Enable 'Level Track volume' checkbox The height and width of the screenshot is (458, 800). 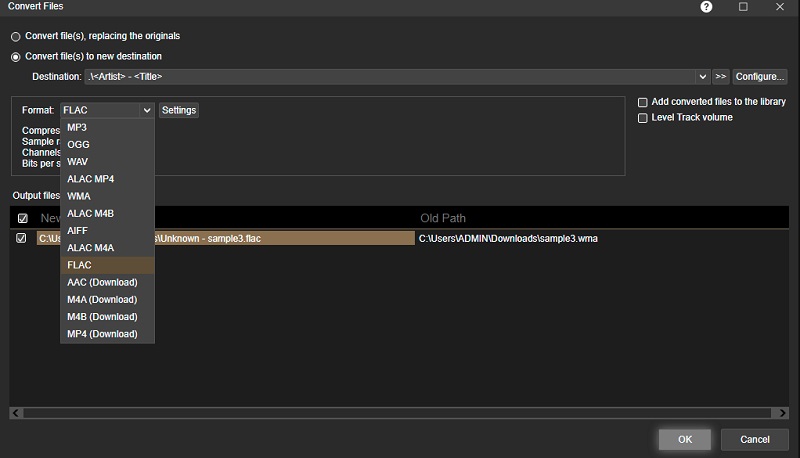tap(643, 118)
